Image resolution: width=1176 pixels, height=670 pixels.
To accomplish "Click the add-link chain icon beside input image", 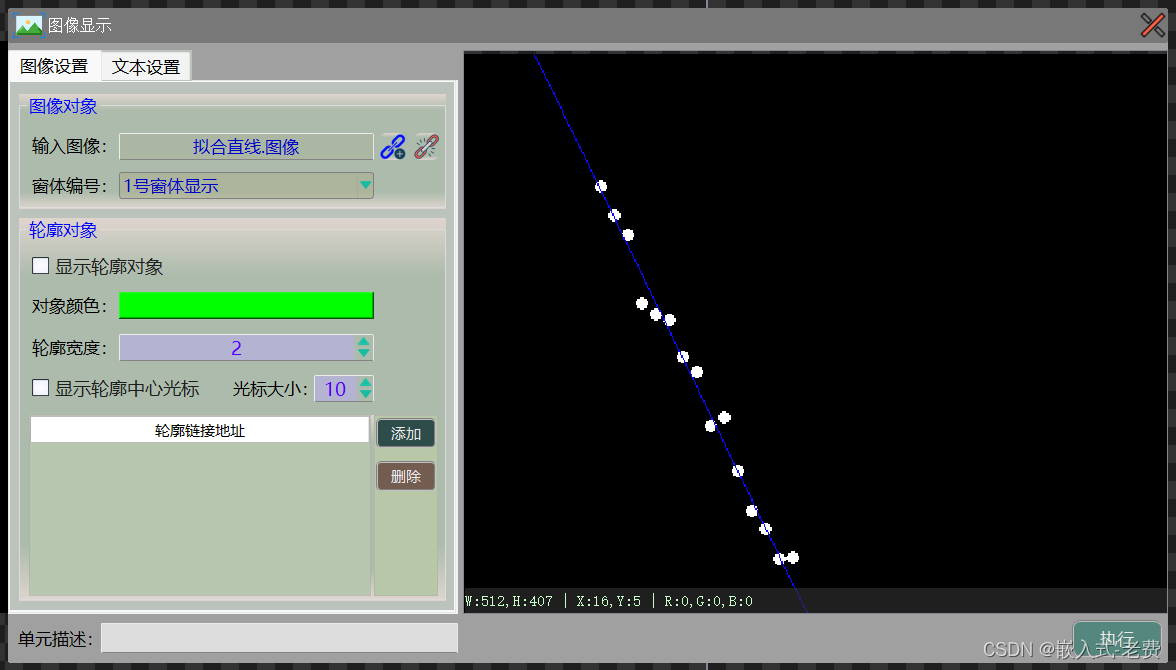I will coord(393,146).
